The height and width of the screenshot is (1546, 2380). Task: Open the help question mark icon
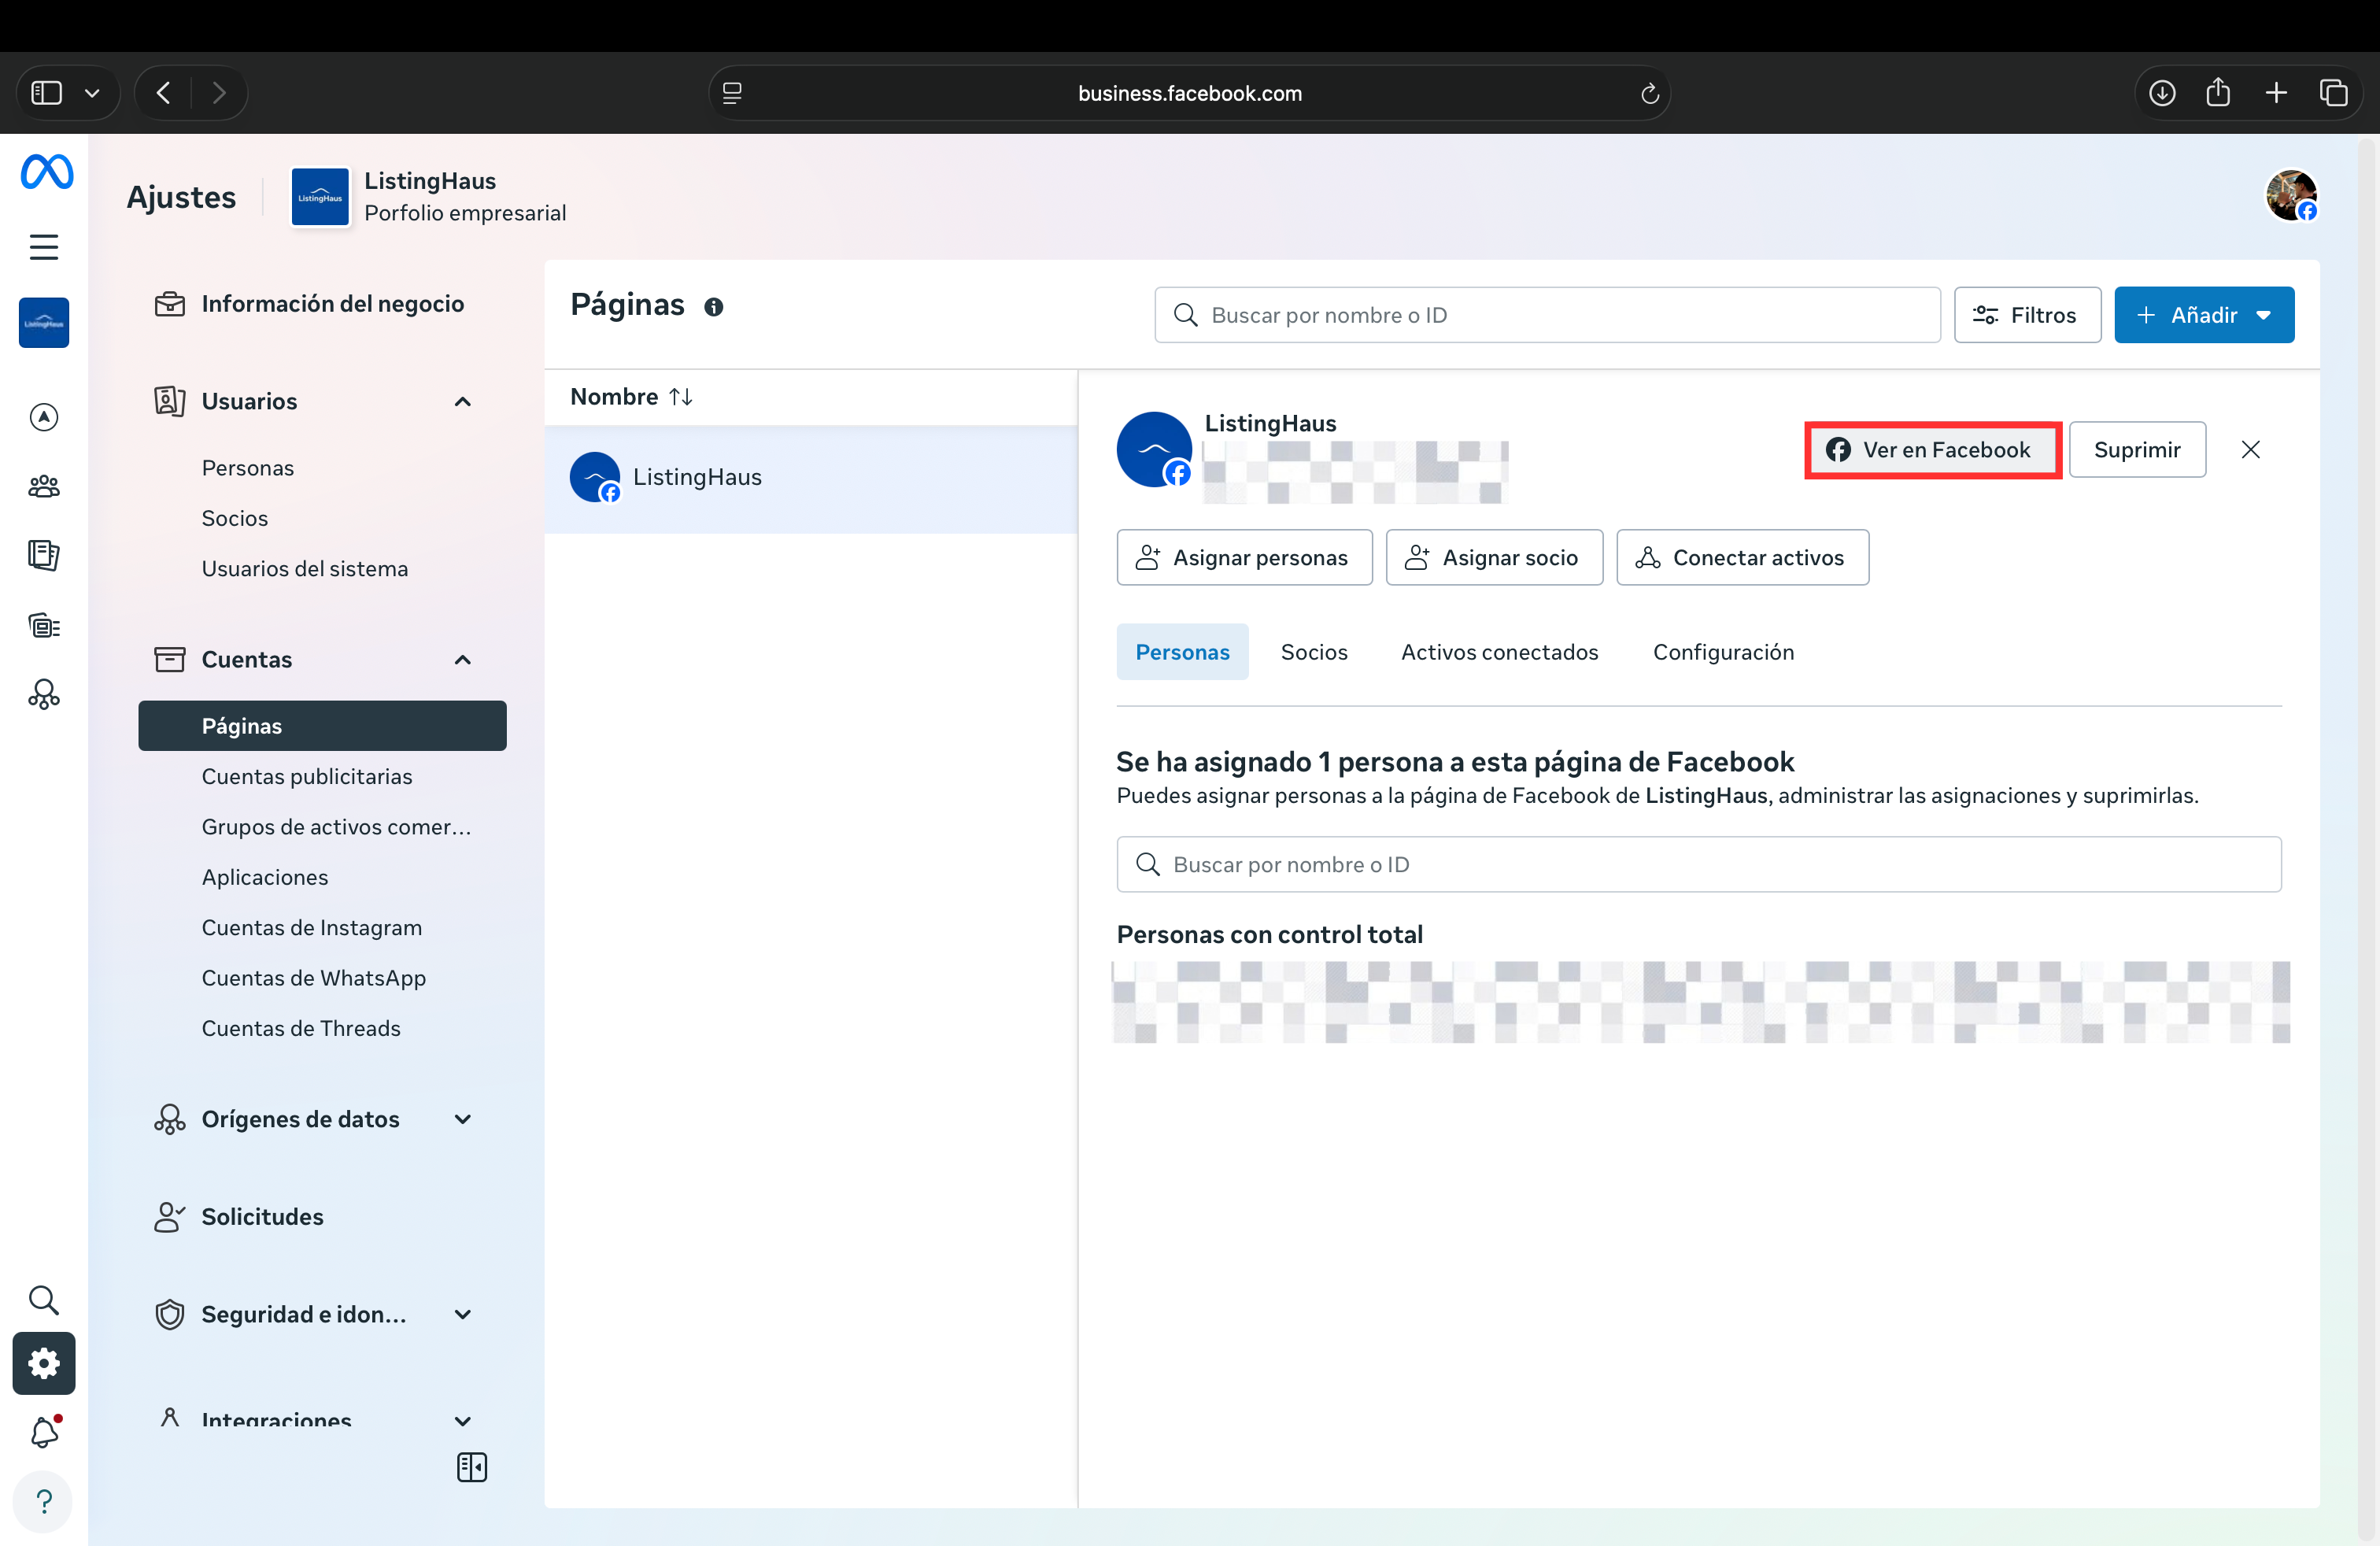click(x=43, y=1501)
